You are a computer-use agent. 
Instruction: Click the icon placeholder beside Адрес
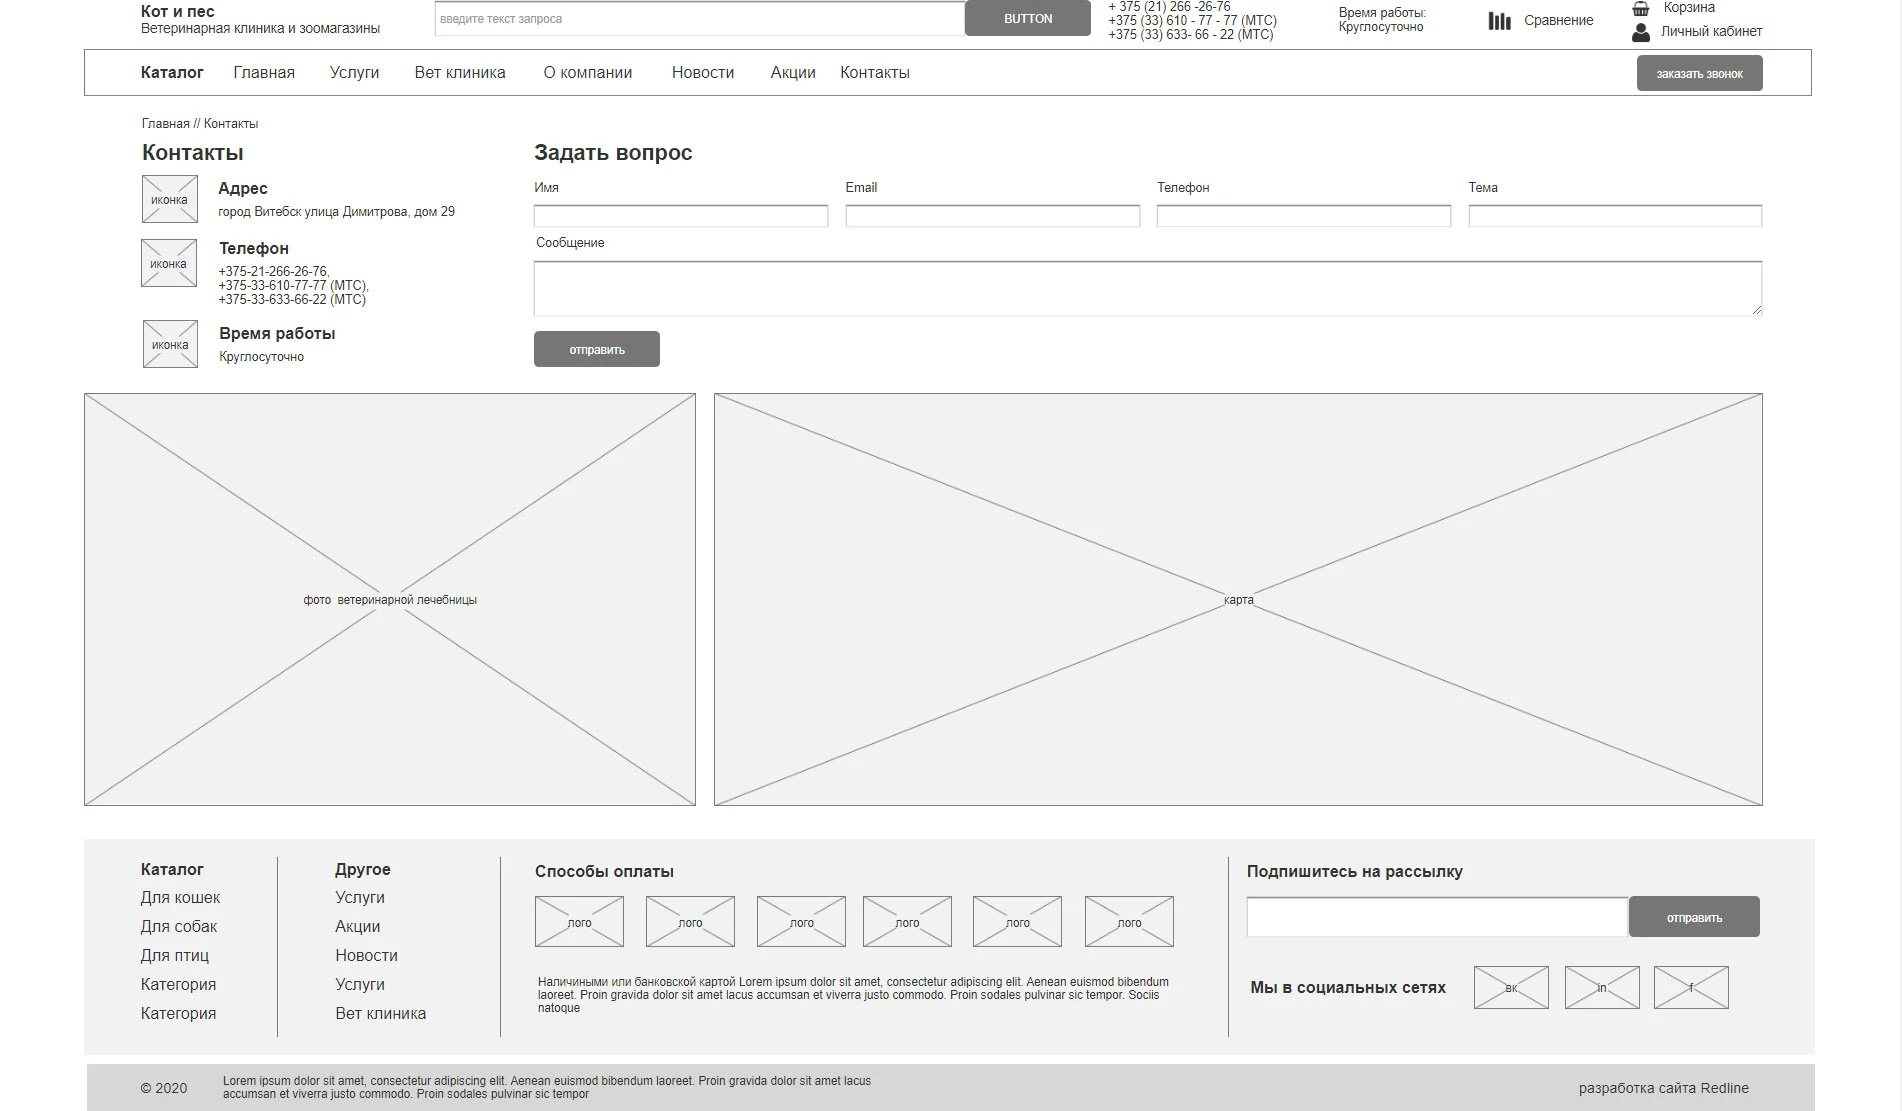coord(169,199)
